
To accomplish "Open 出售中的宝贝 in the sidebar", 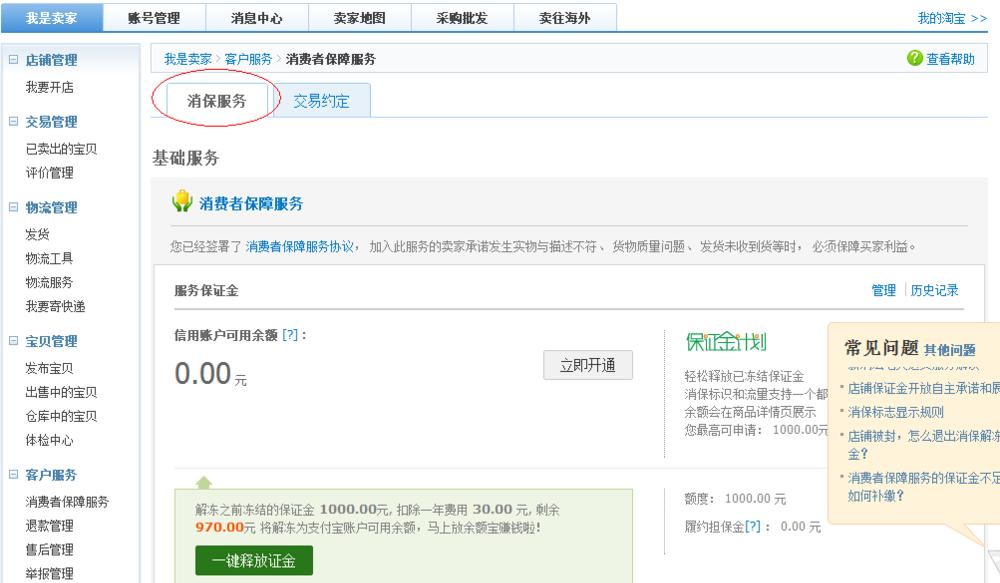I will (61, 392).
